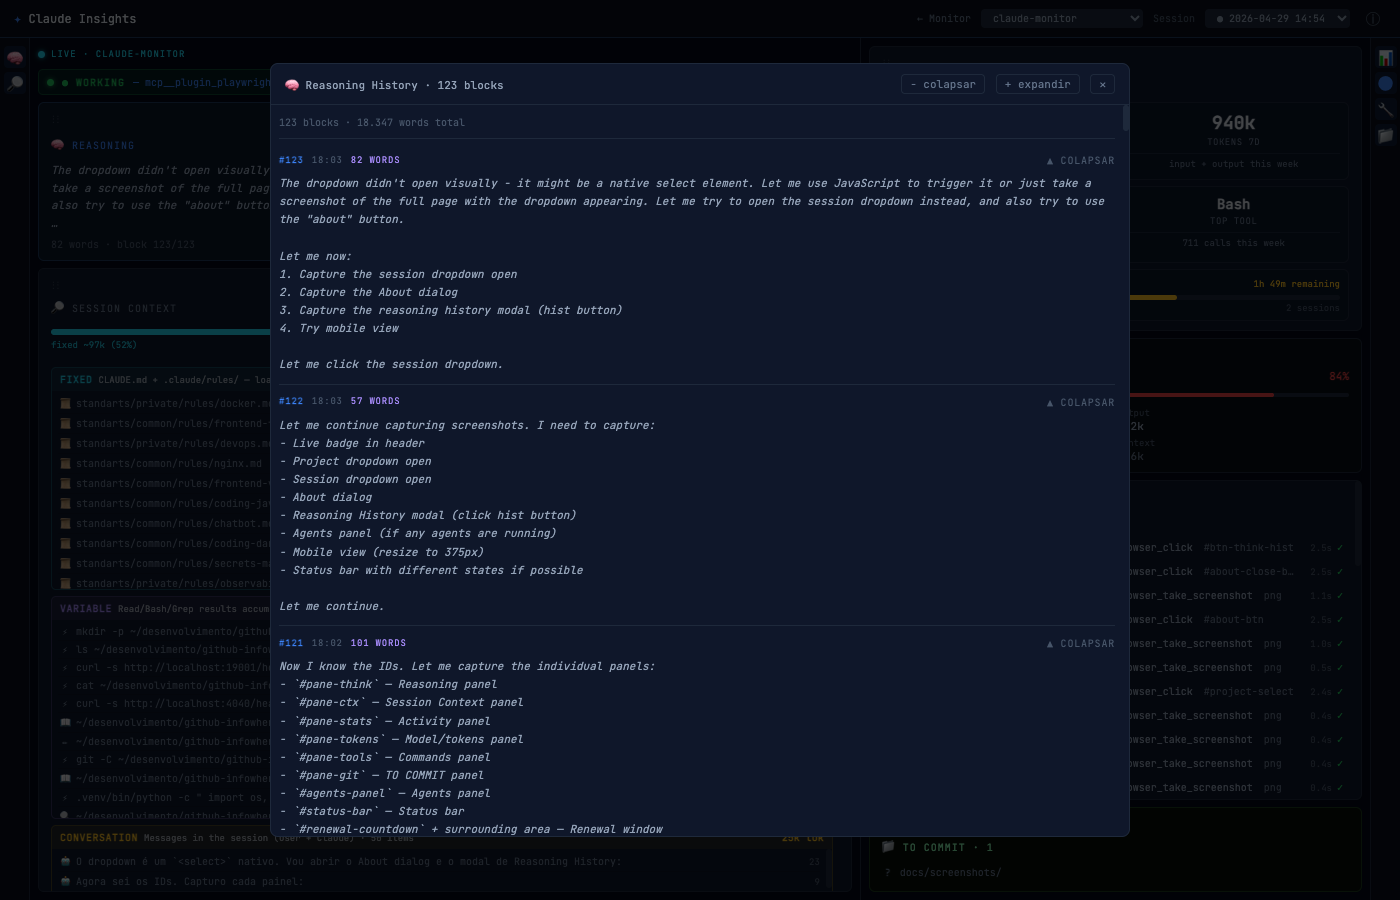Close the Reasoning History modal

pos(1102,85)
